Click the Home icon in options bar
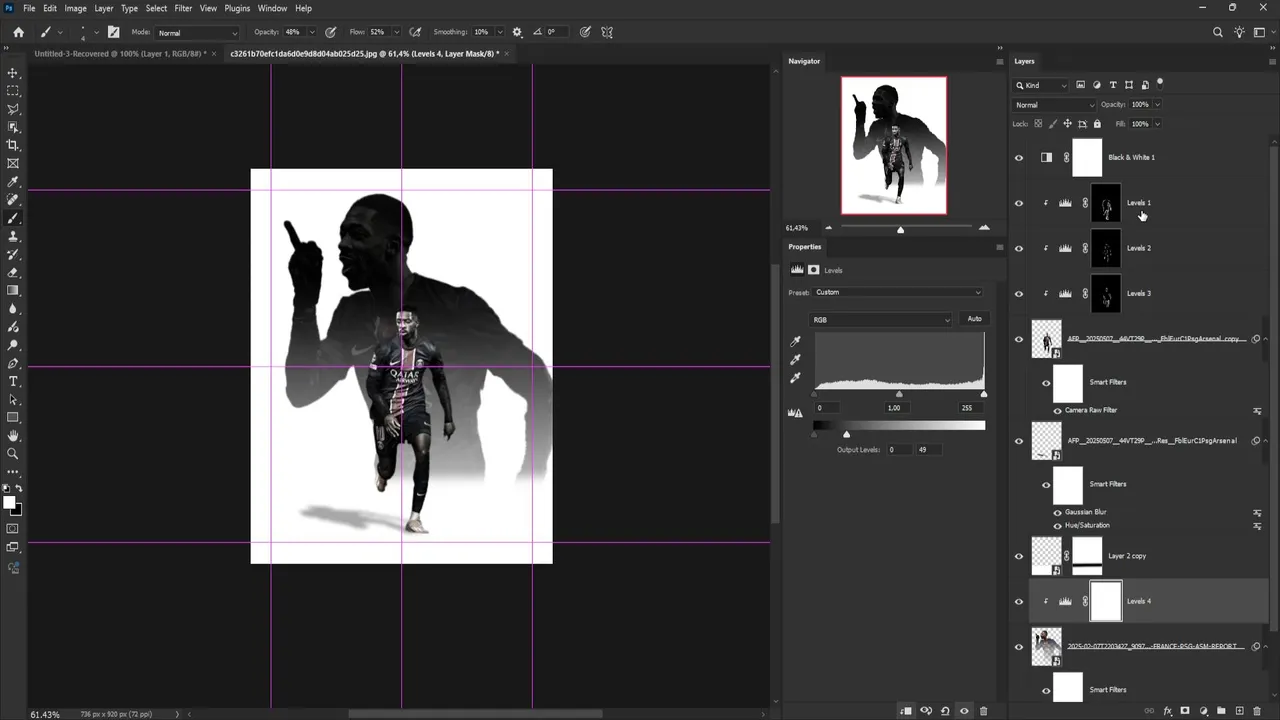The height and width of the screenshot is (720, 1280). click(x=18, y=32)
